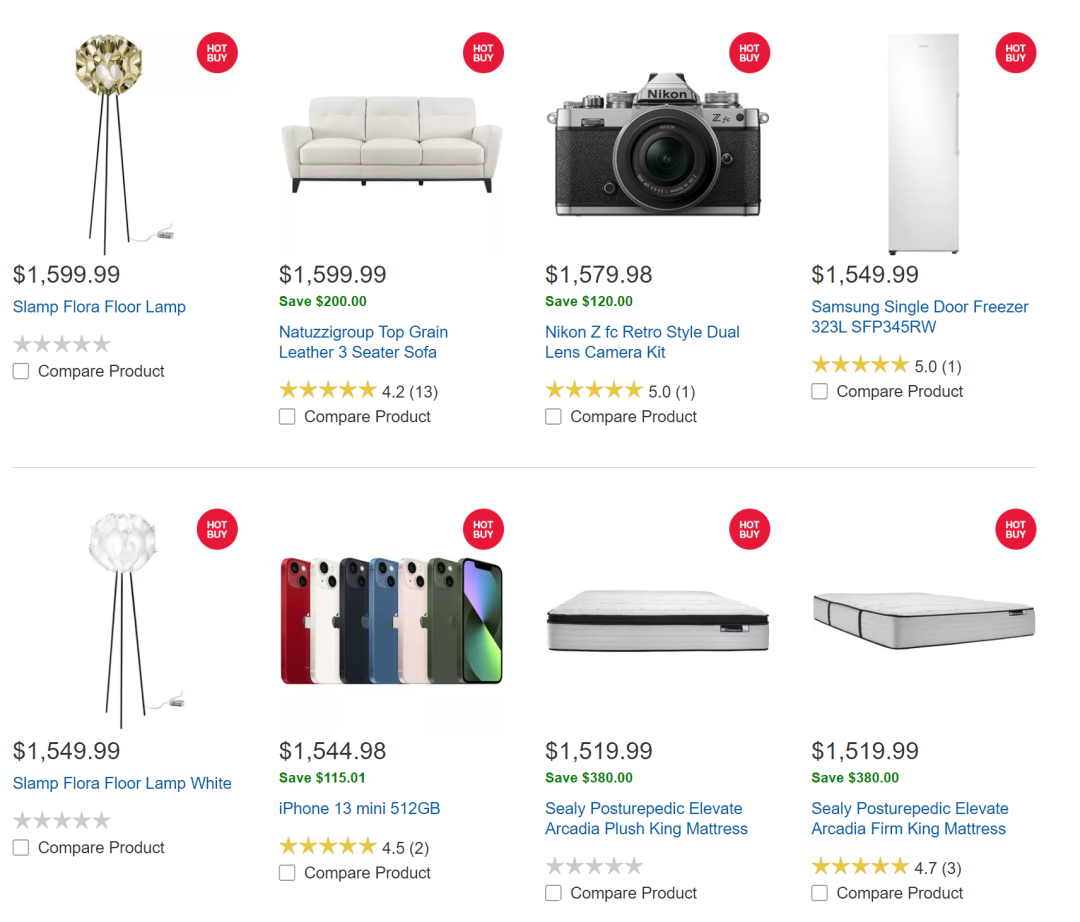This screenshot has width=1080, height=922.
Task: Click star rating of Natuzzigroup sofa
Action: coord(328,390)
